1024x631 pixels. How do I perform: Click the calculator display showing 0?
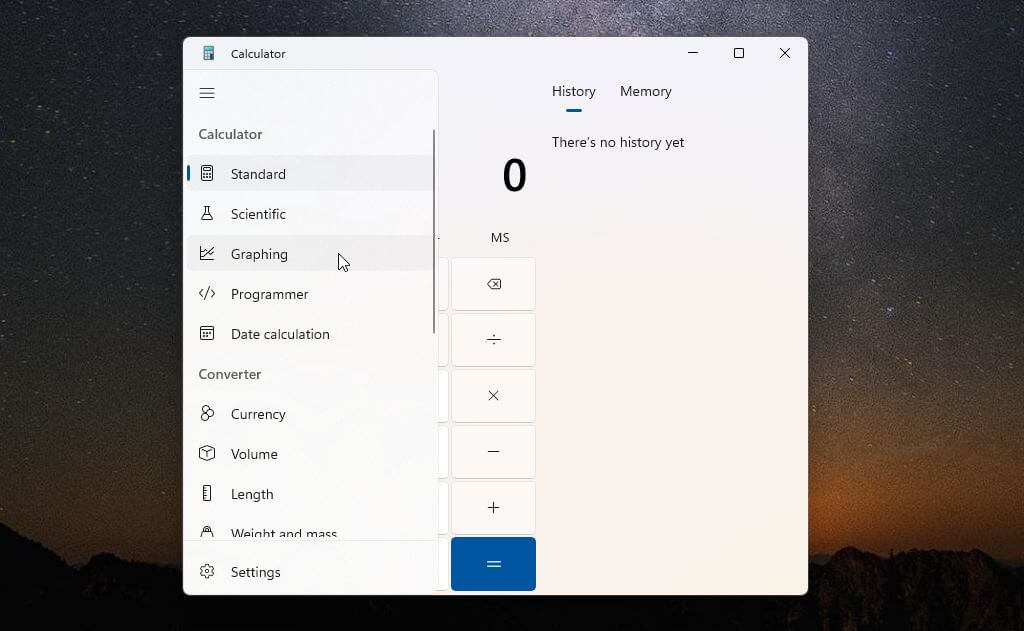514,175
